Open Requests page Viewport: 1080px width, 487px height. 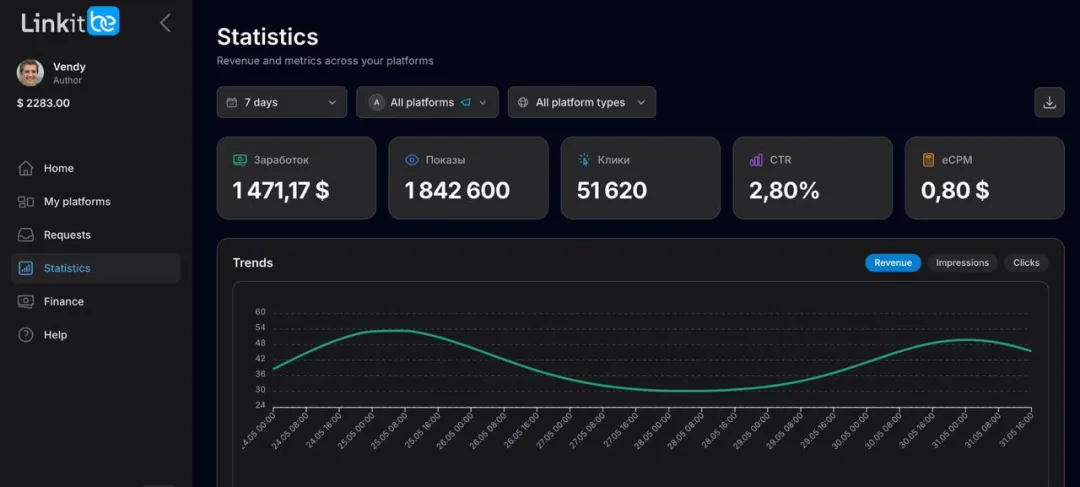(x=96, y=235)
